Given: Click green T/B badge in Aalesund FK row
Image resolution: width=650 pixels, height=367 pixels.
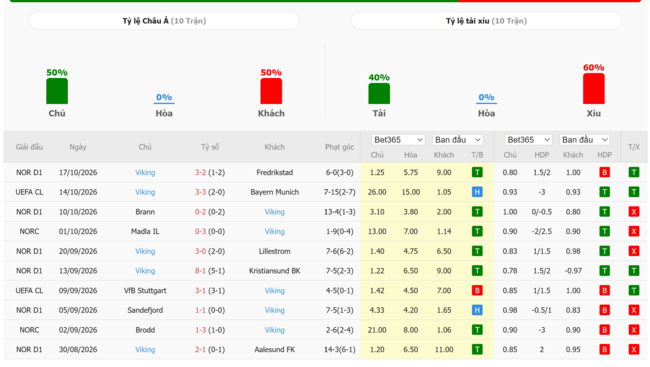Looking at the screenshot, I should (x=477, y=350).
